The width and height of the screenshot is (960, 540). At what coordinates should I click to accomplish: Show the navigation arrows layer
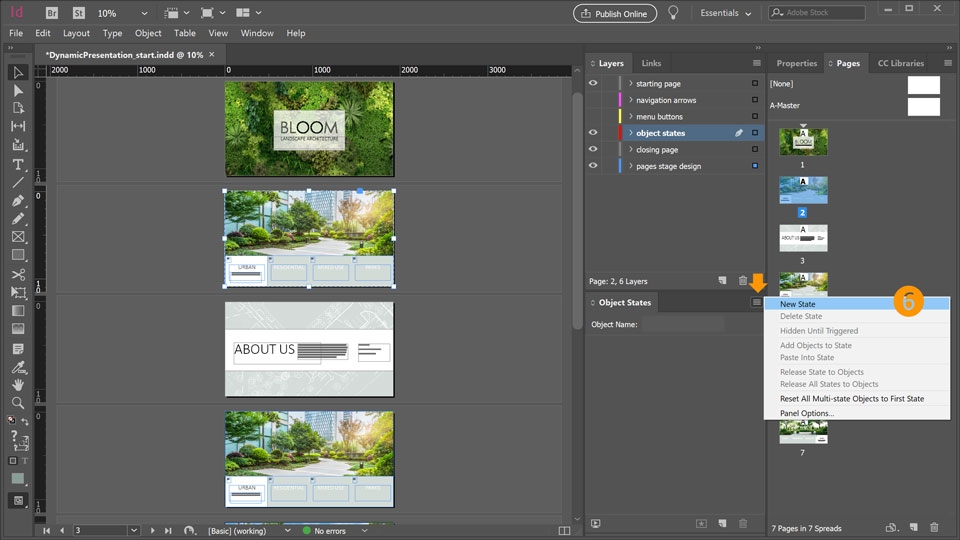(593, 100)
